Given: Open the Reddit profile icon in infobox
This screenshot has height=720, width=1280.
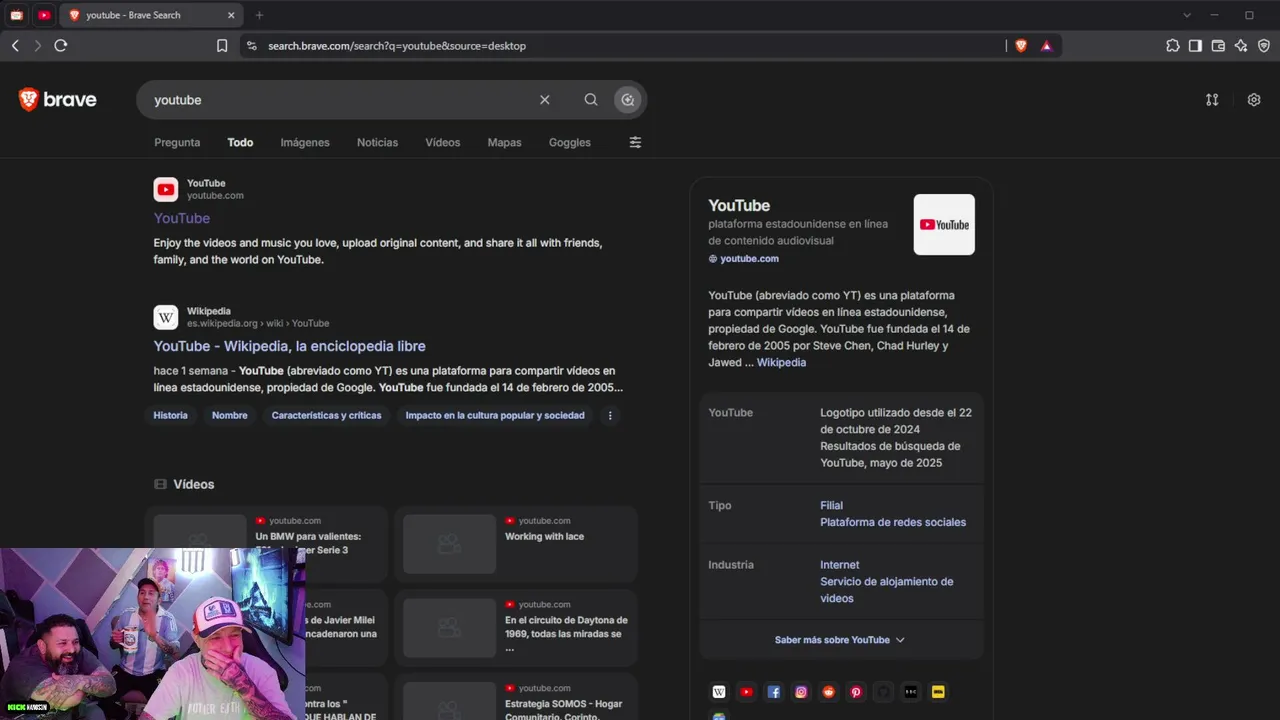Looking at the screenshot, I should pos(829,692).
